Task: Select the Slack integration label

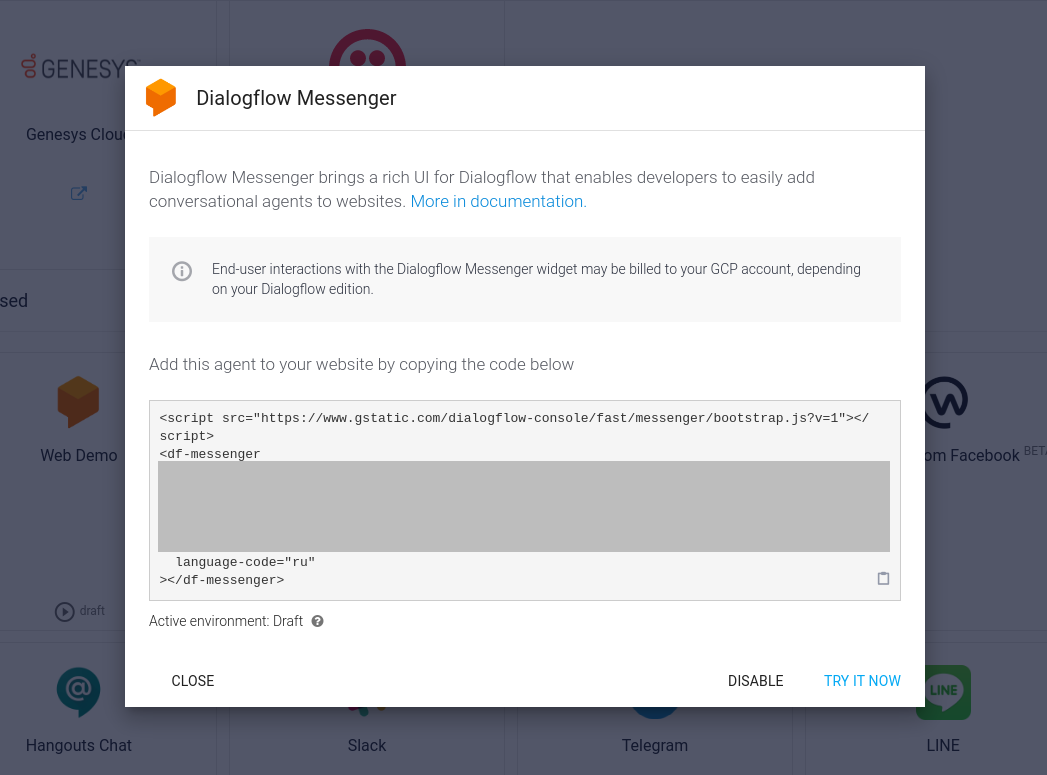Action: (x=367, y=746)
